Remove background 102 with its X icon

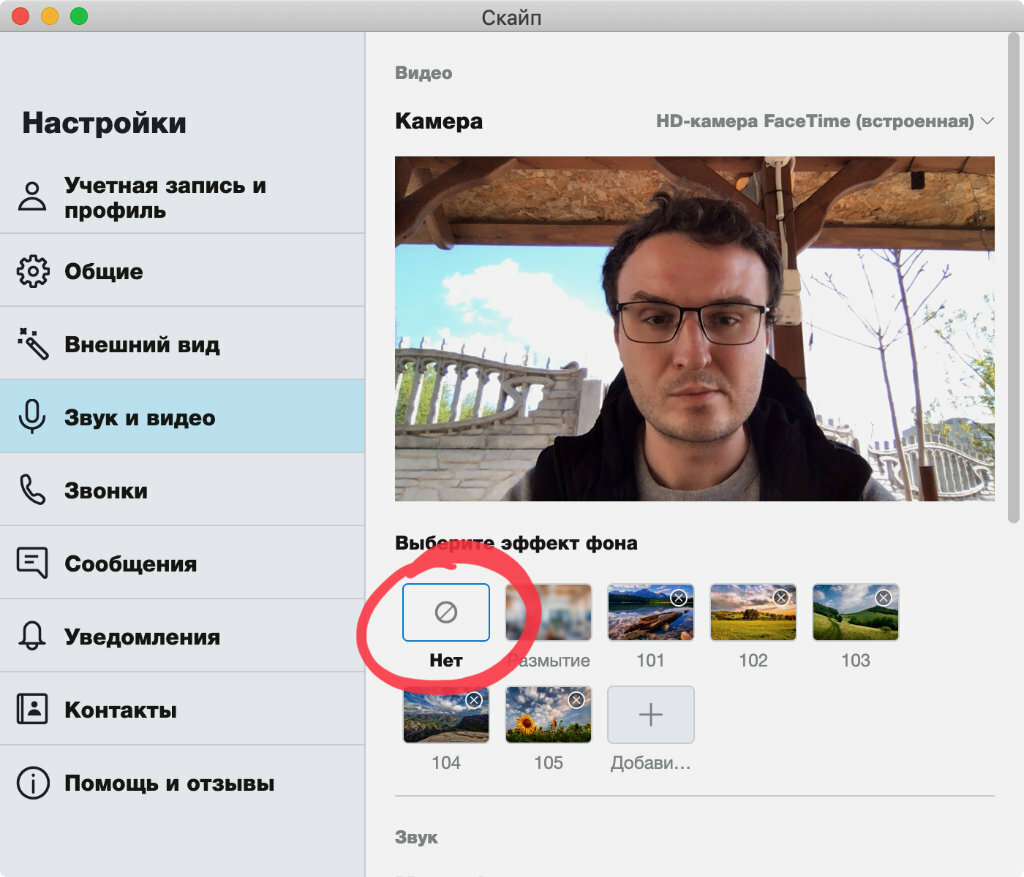781,598
